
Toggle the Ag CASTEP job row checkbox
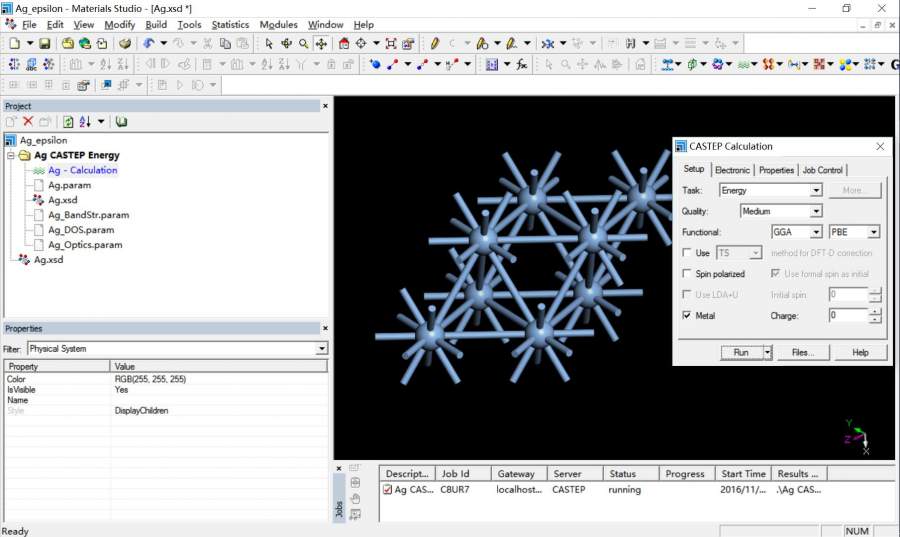(x=387, y=489)
